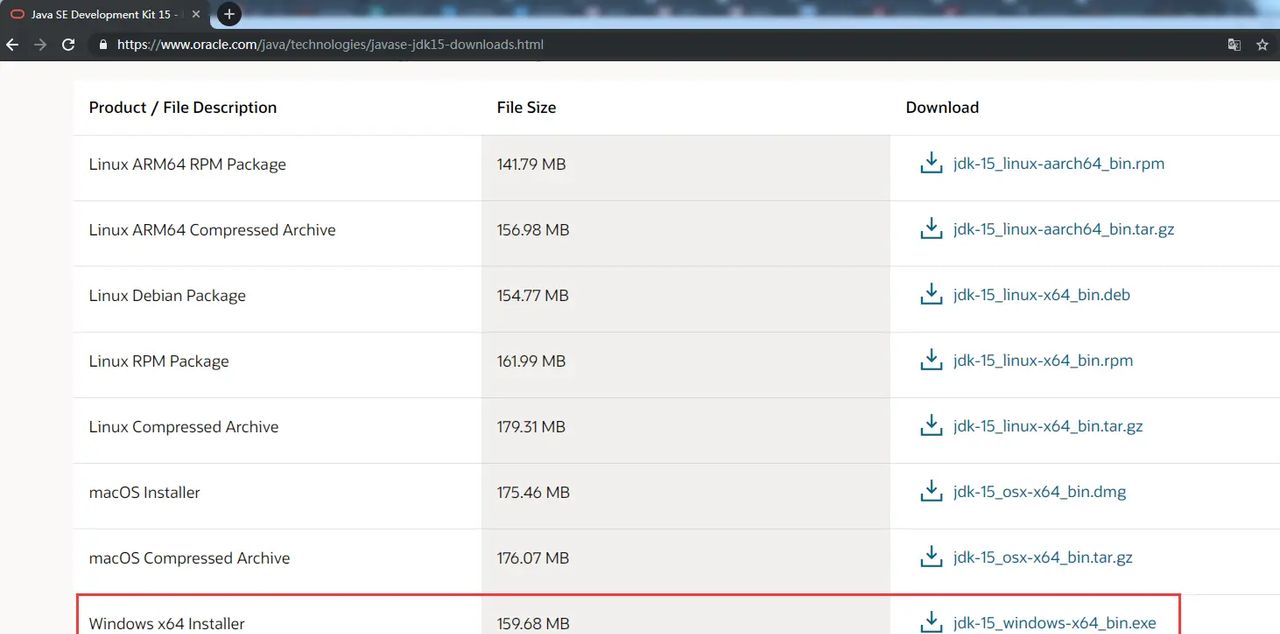Screen dimensions: 1280x634
Task: Click the '179.31 MB' file size
Action: click(x=531, y=427)
